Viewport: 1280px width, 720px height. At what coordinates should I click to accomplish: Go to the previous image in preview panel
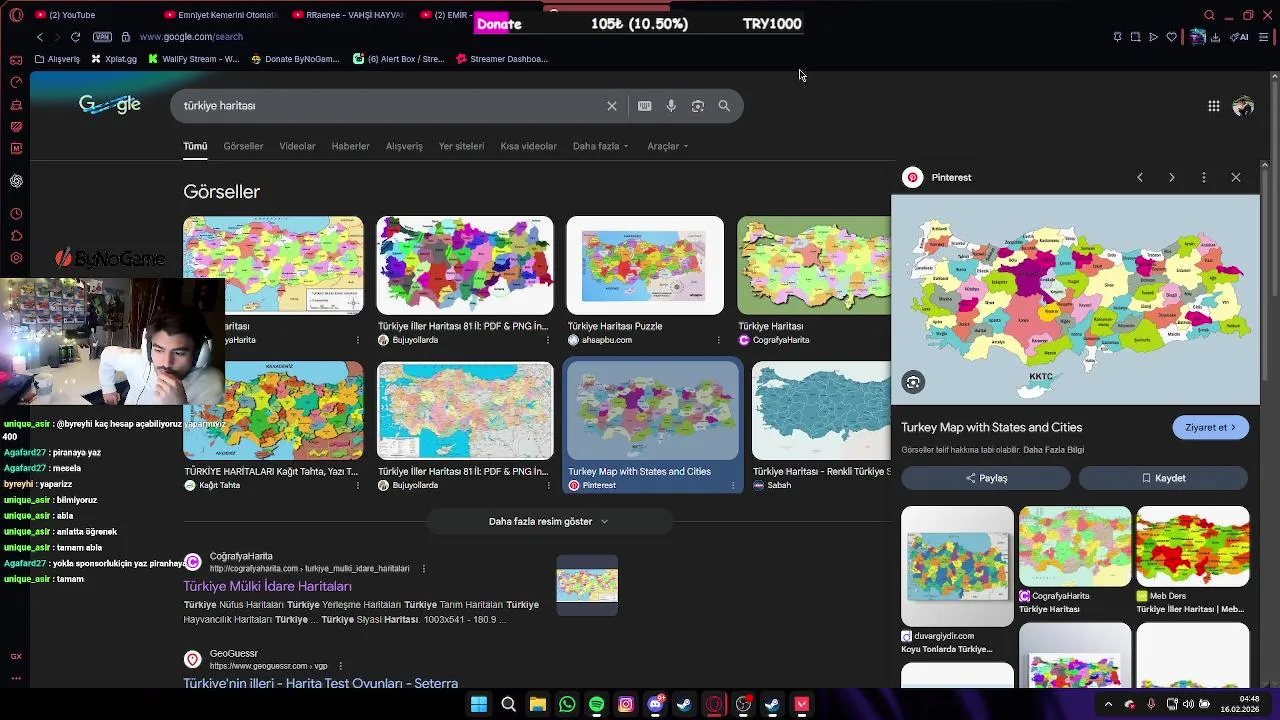click(1140, 177)
